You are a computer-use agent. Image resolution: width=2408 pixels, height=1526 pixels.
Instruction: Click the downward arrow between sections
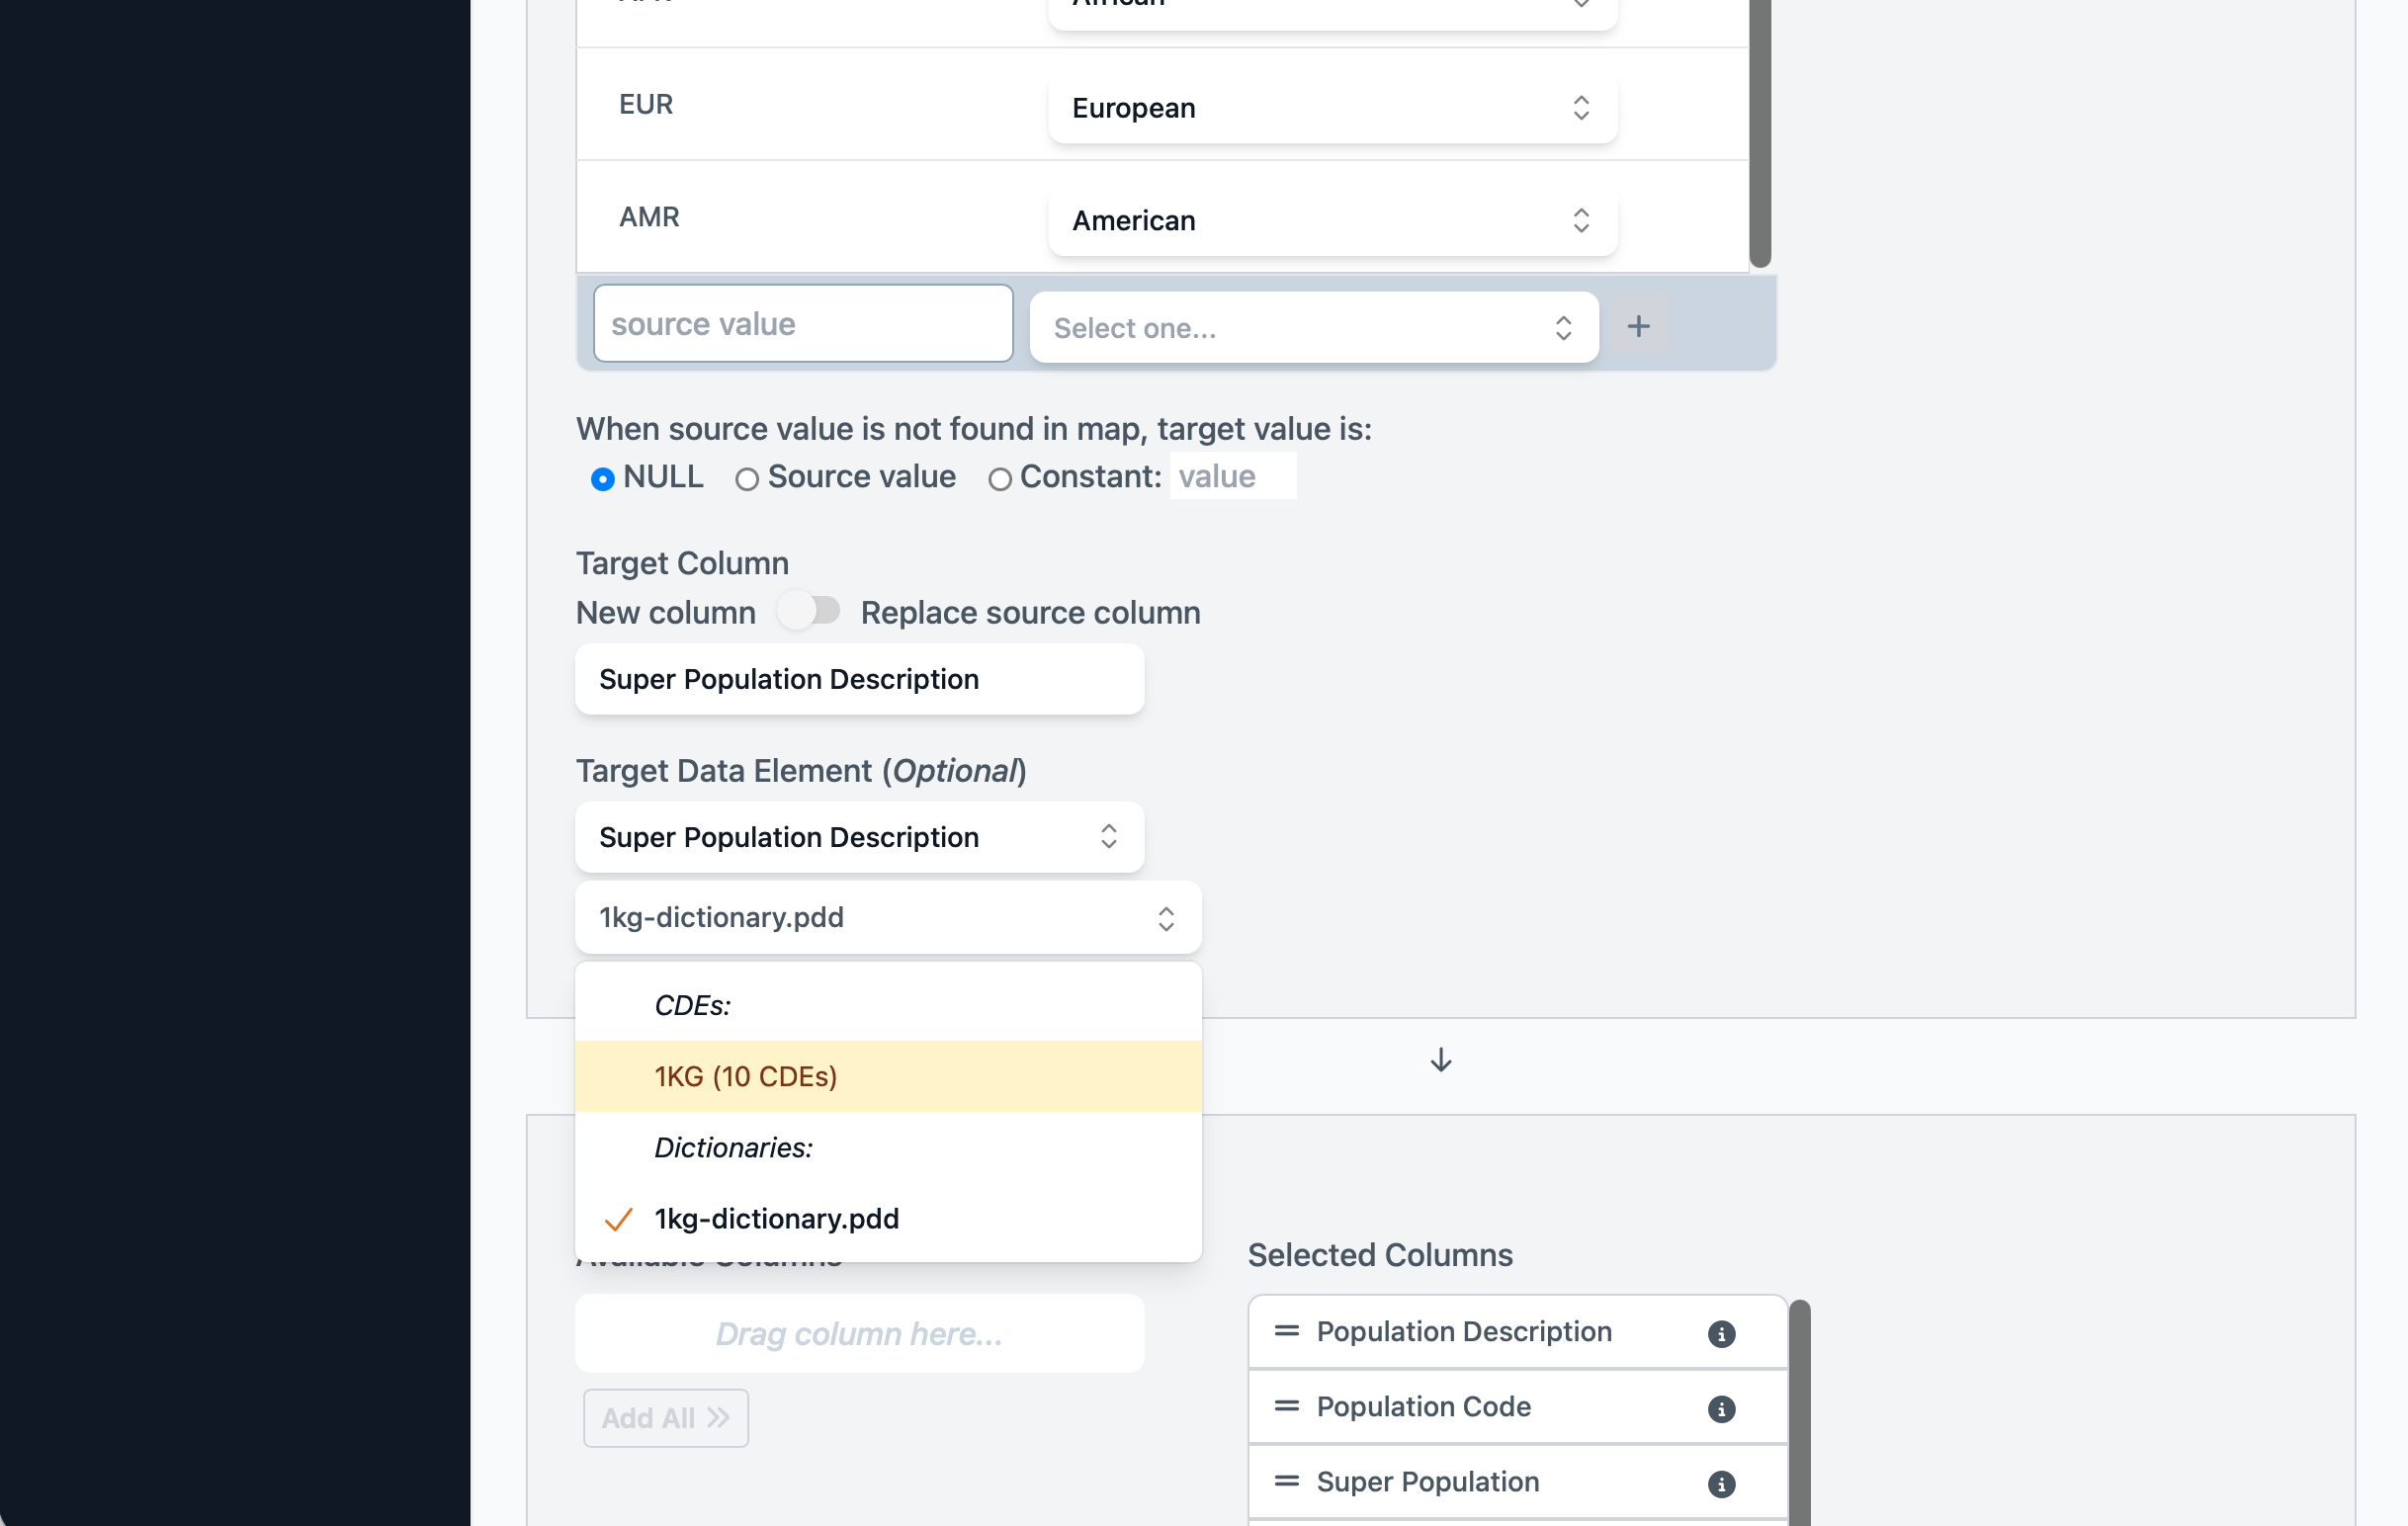coord(1440,1060)
